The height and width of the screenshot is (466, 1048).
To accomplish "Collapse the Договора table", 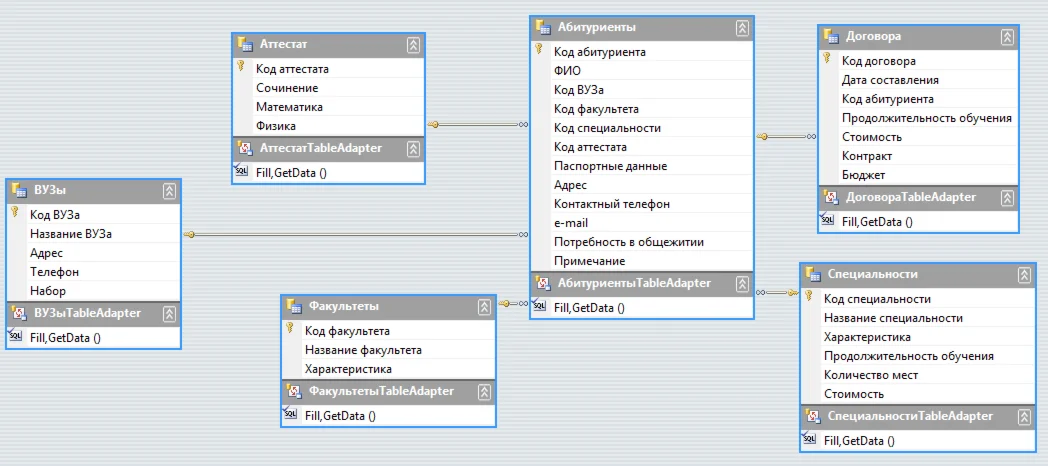I will [x=1007, y=37].
